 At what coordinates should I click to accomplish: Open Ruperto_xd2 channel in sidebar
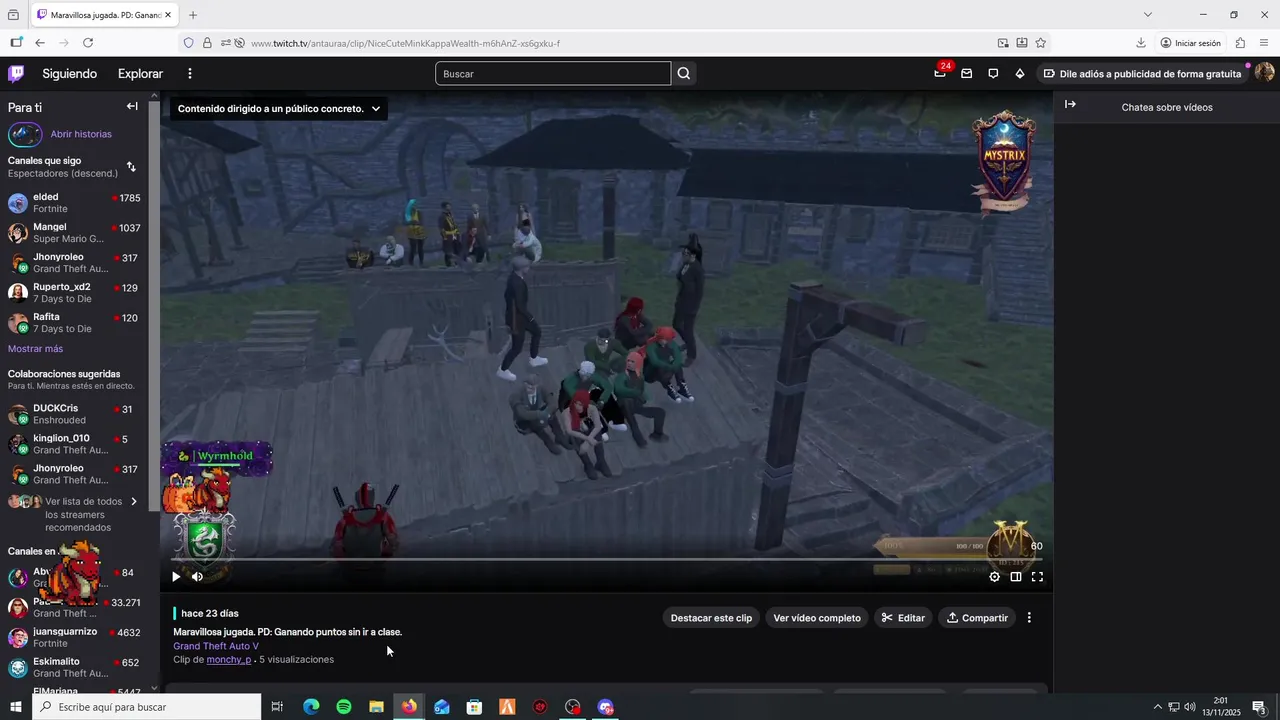(x=74, y=293)
